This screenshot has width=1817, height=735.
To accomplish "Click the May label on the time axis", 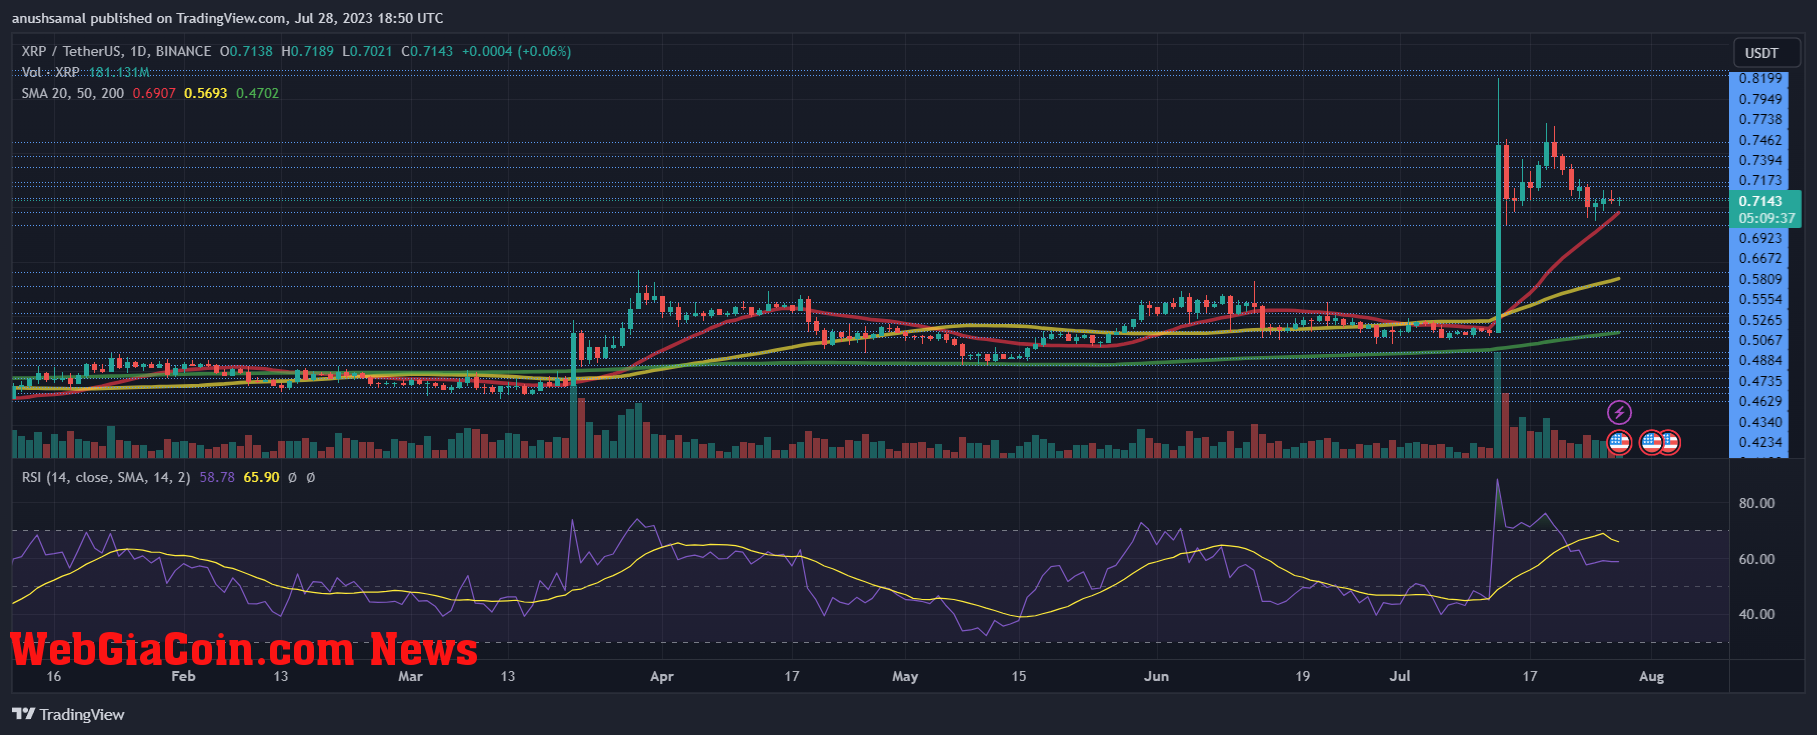I will [905, 676].
